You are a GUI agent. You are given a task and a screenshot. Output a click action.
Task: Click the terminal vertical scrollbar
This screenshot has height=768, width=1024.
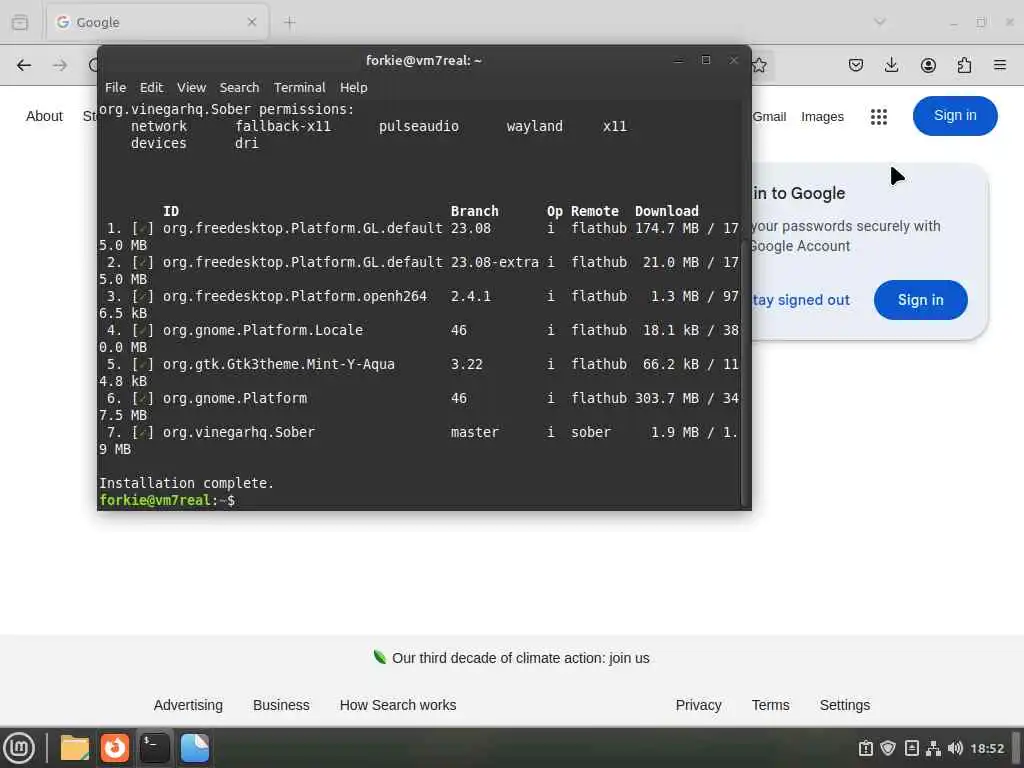pos(744,372)
